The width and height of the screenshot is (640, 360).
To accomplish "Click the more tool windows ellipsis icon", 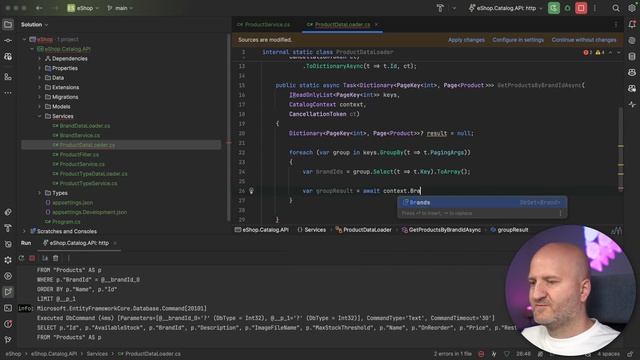I will 8,93.
